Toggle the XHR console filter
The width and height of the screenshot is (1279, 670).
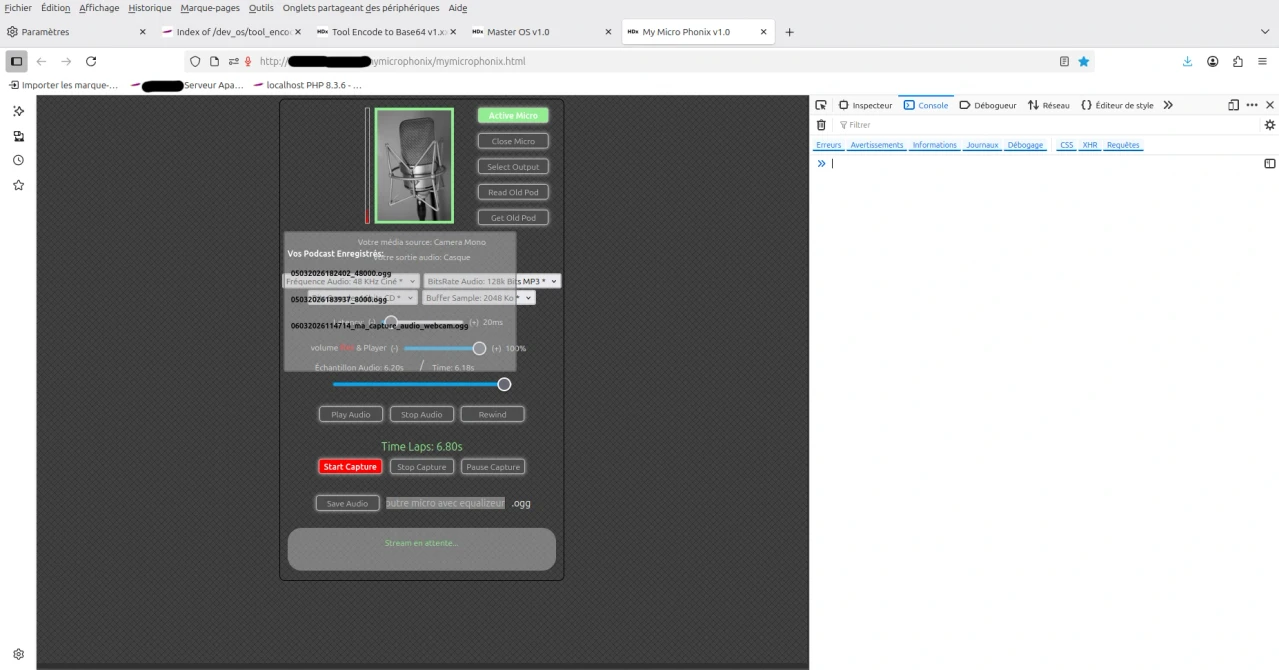coord(1090,145)
